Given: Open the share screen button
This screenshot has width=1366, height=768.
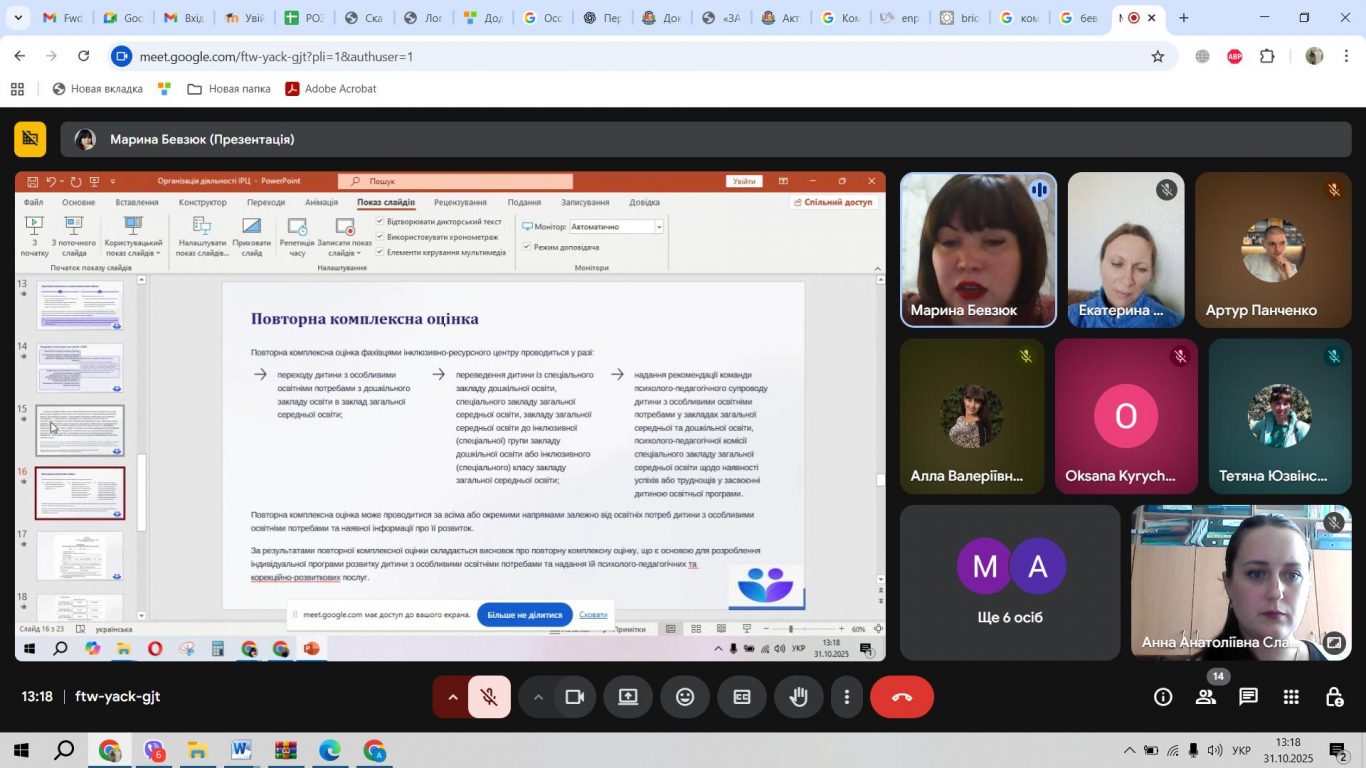Looking at the screenshot, I should point(628,697).
